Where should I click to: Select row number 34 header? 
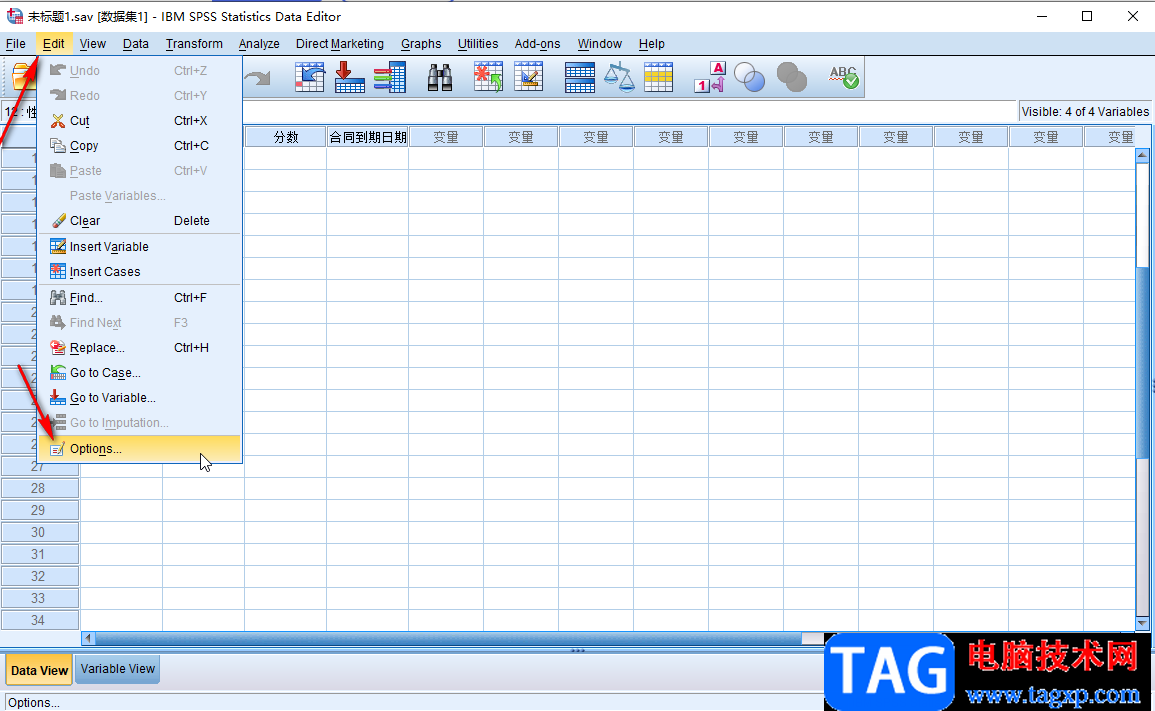coord(38,620)
